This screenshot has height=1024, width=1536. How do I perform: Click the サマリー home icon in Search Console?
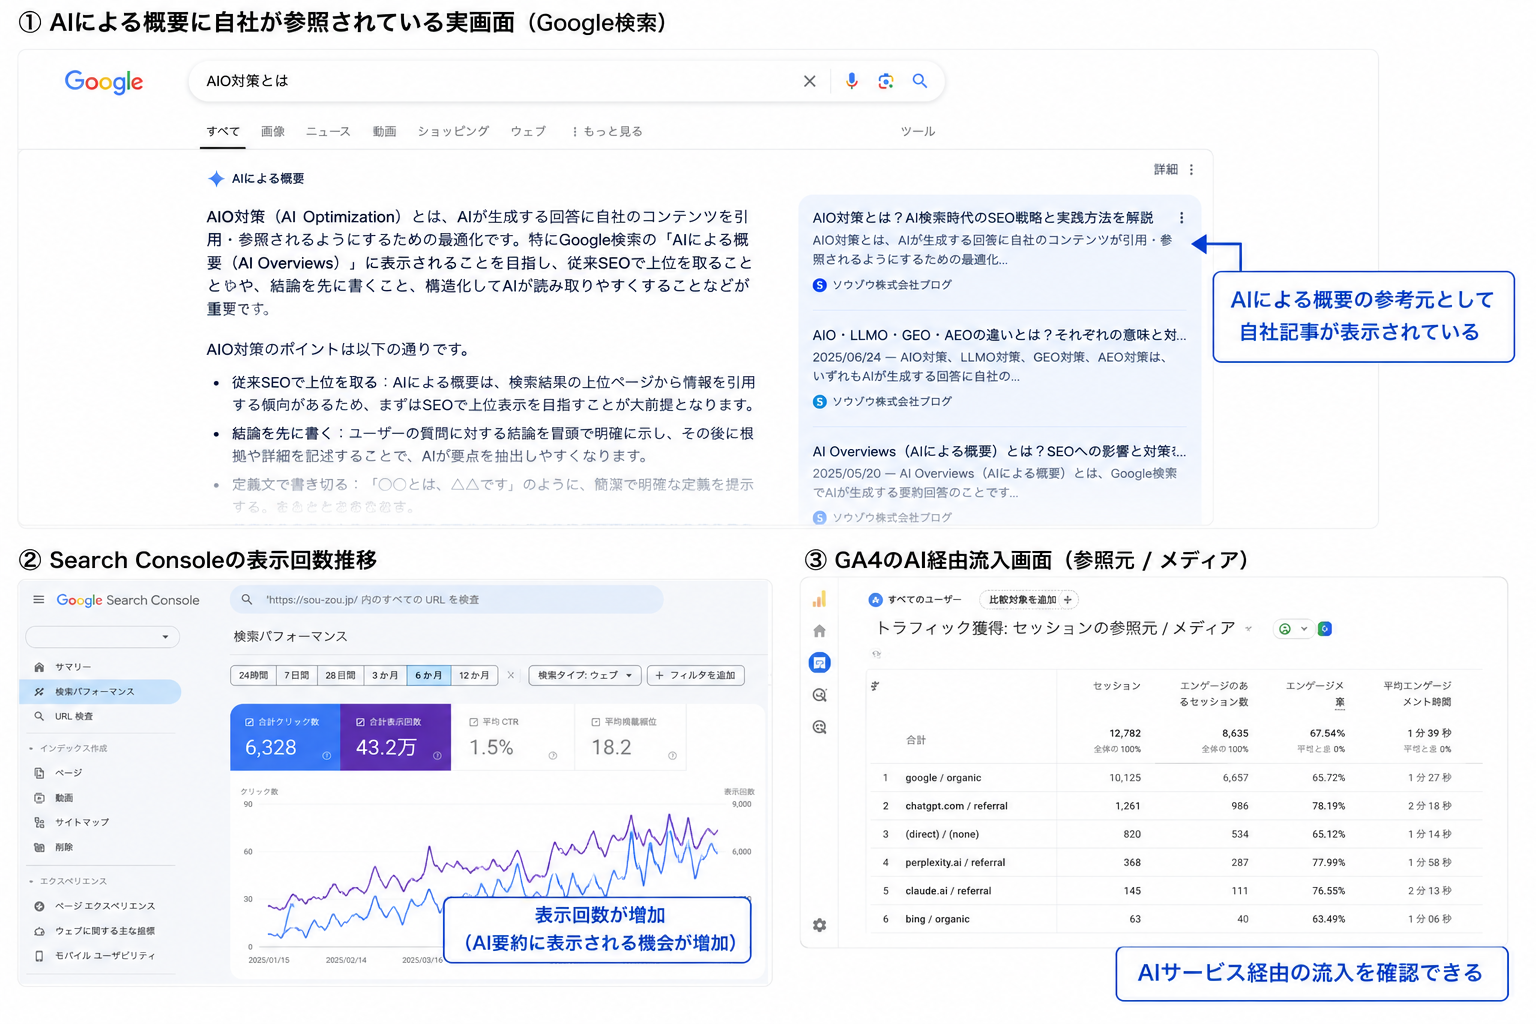tap(39, 667)
